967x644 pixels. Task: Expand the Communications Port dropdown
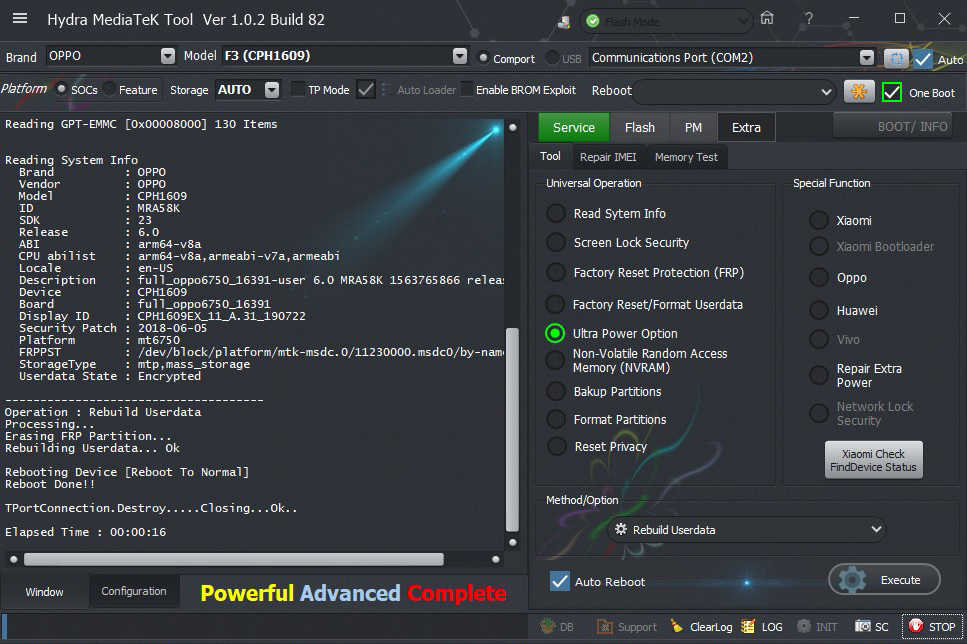pos(866,58)
